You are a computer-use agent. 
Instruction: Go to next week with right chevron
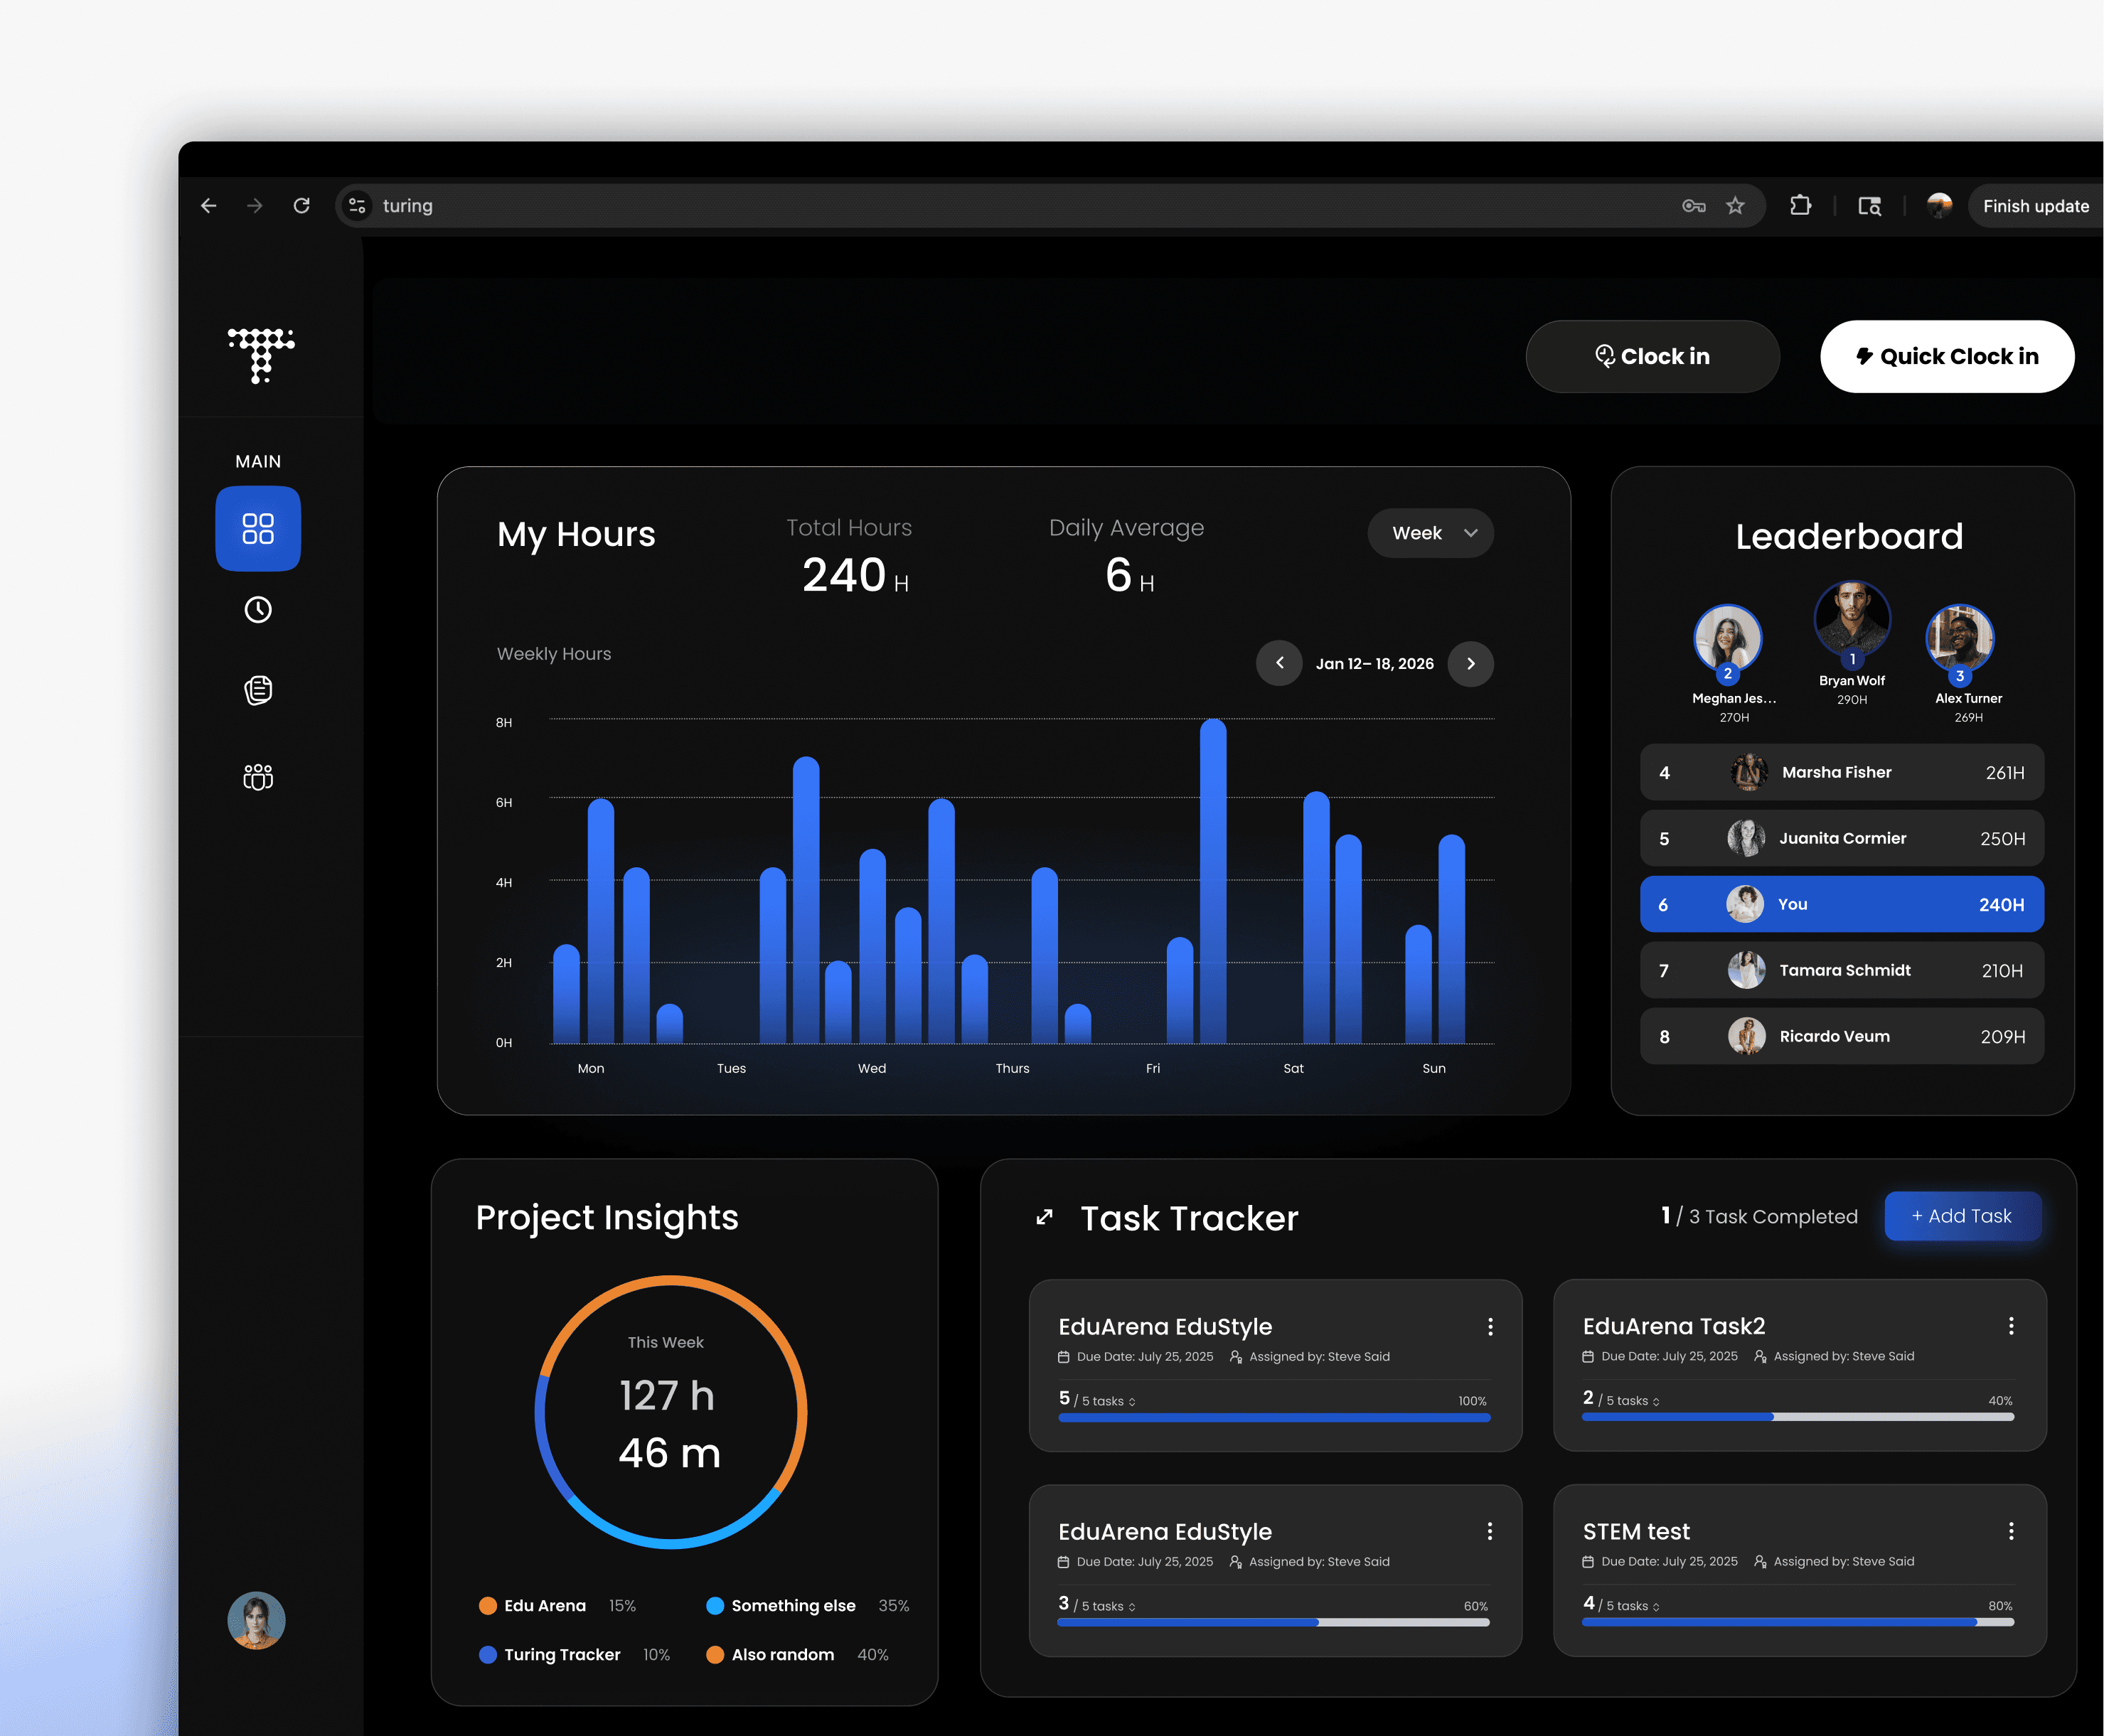point(1470,663)
